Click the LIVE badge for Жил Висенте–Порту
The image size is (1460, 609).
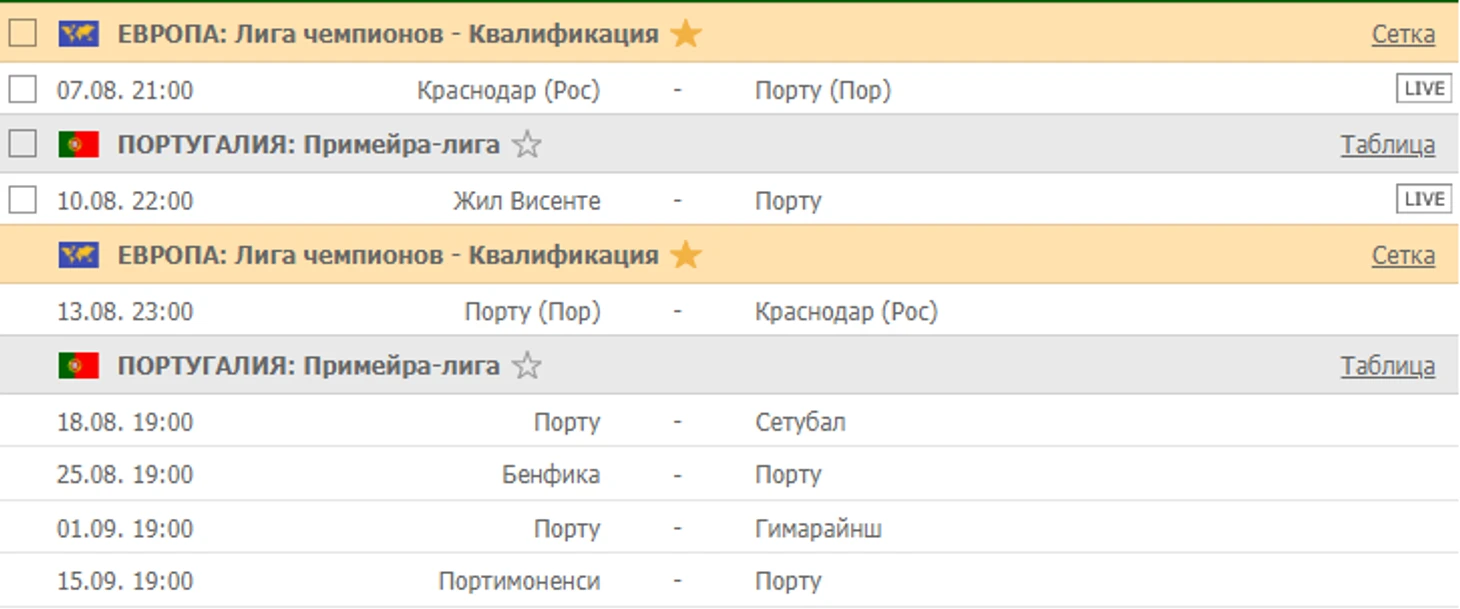coord(1423,200)
